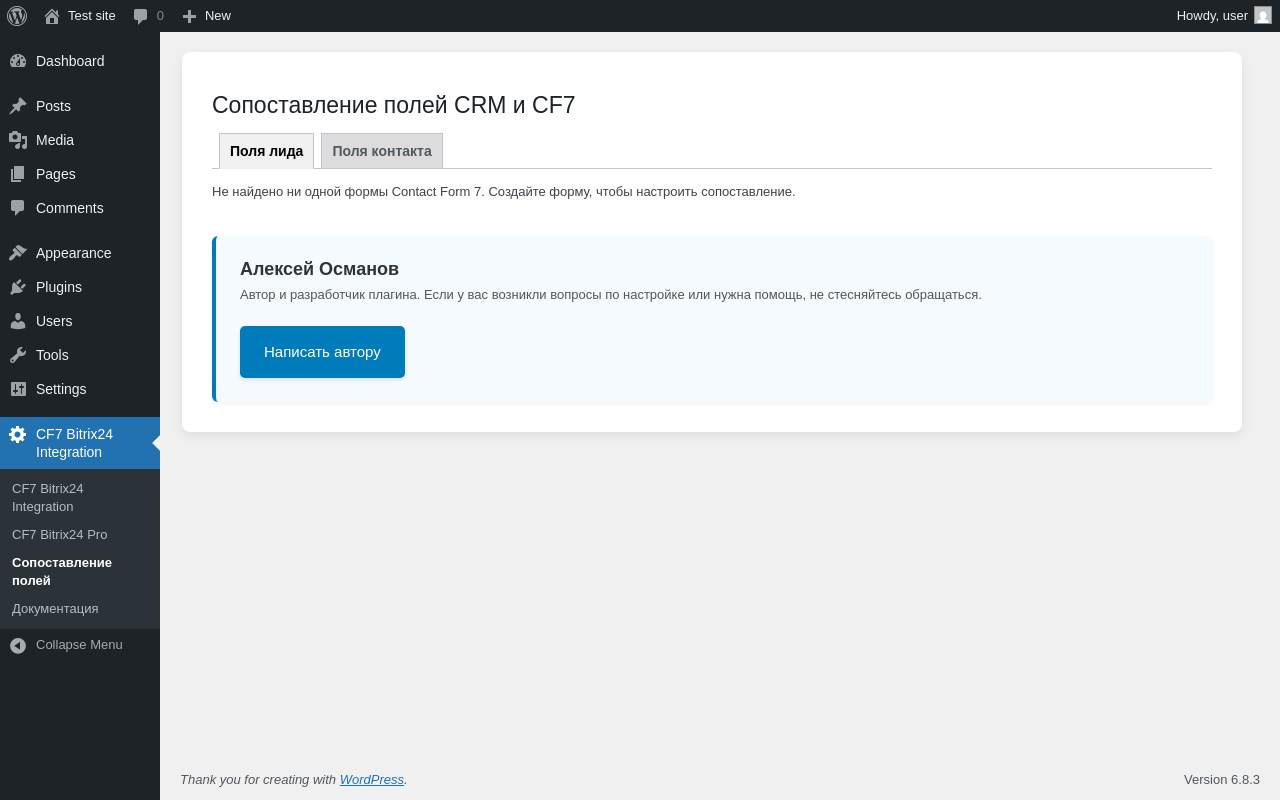The width and height of the screenshot is (1280, 800).
Task: Open Comments in the sidebar menu
Action: tap(80, 208)
